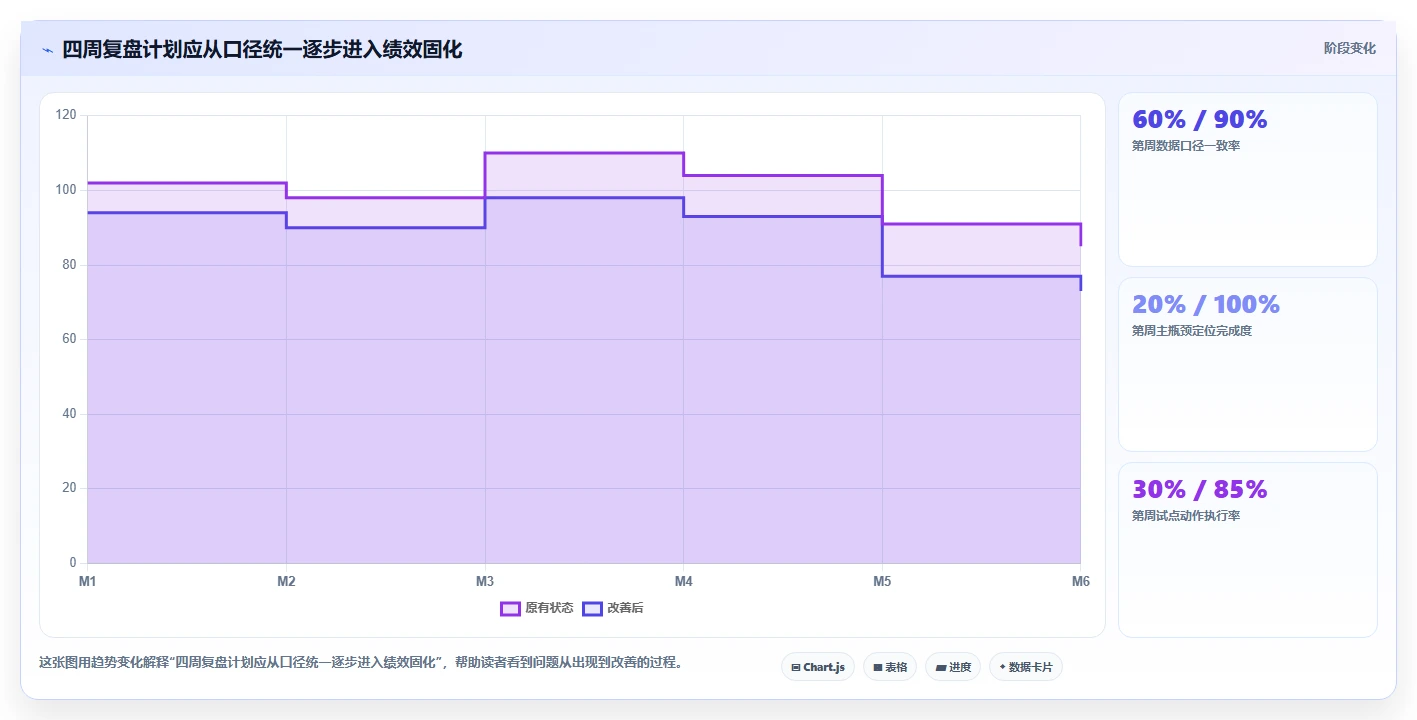Click the M4 x-axis label

[x=683, y=581]
